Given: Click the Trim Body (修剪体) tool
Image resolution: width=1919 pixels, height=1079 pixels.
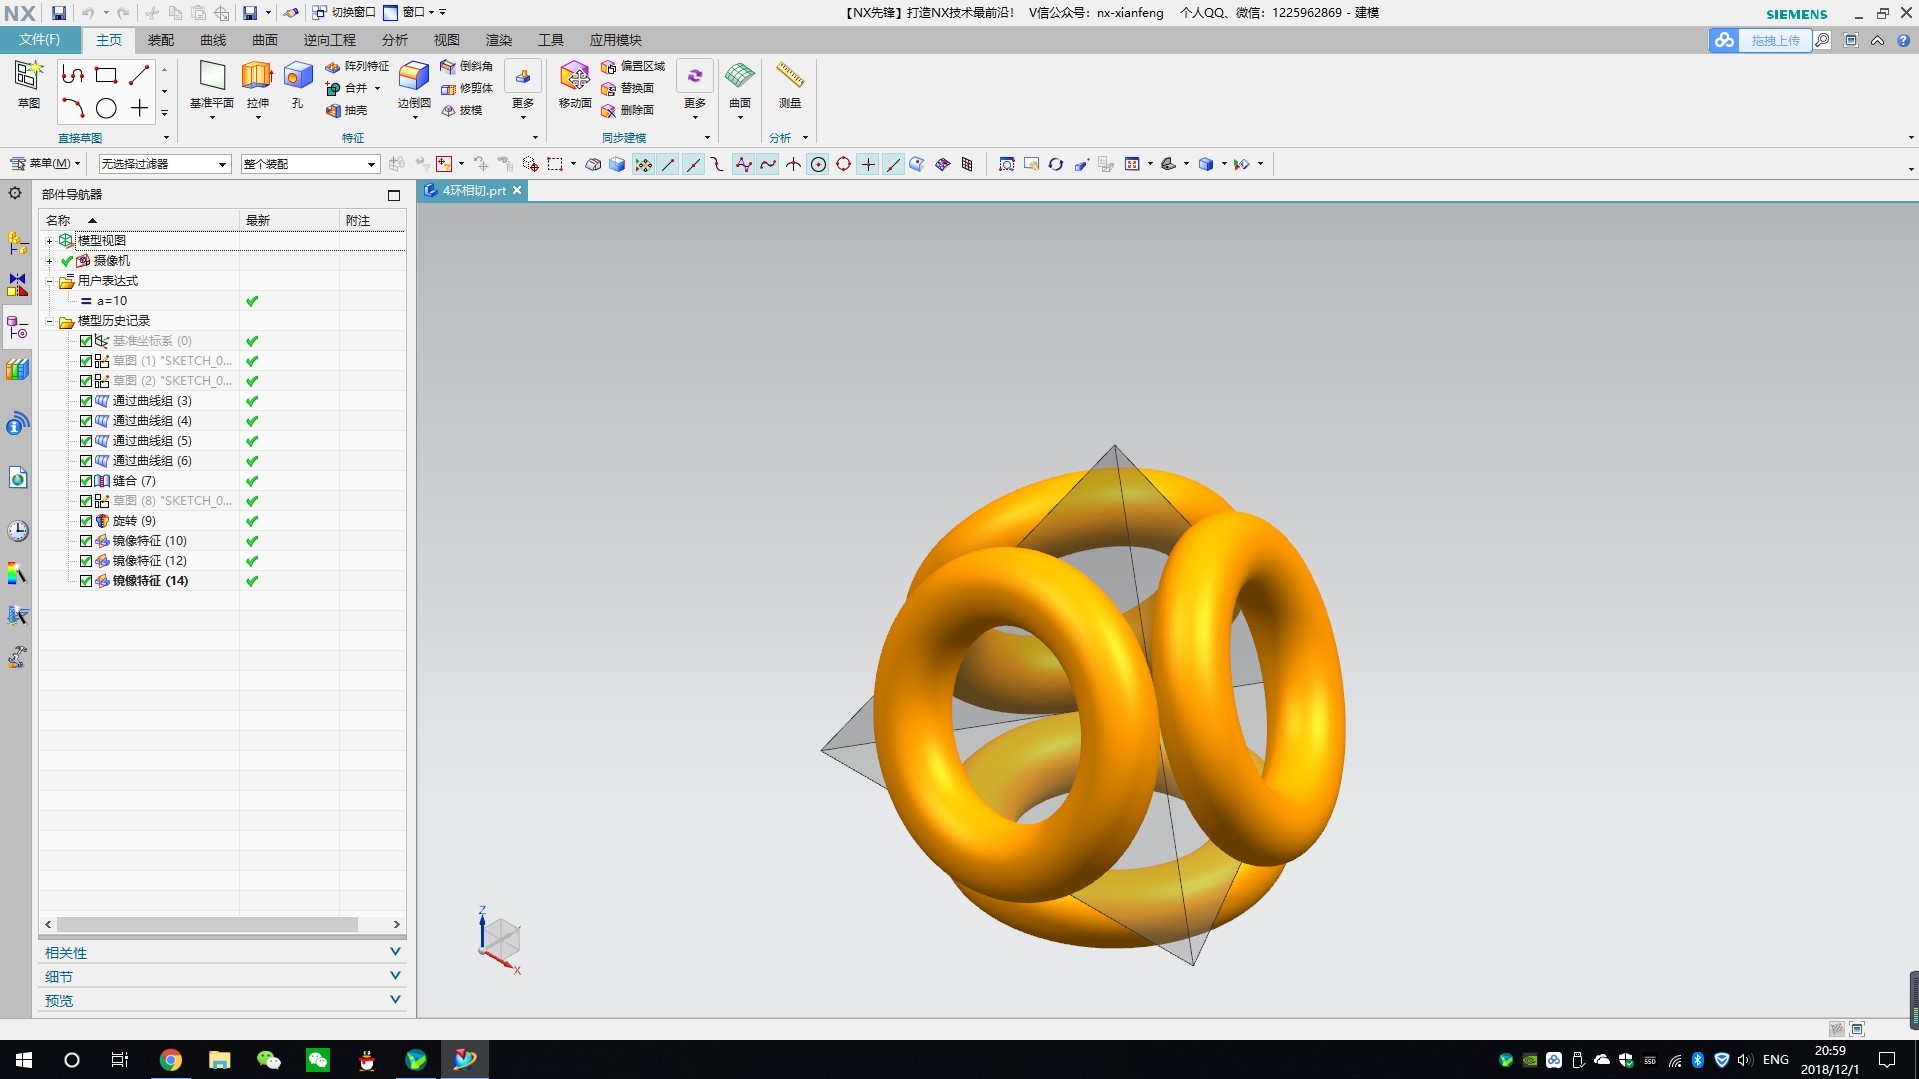Looking at the screenshot, I should tap(466, 88).
